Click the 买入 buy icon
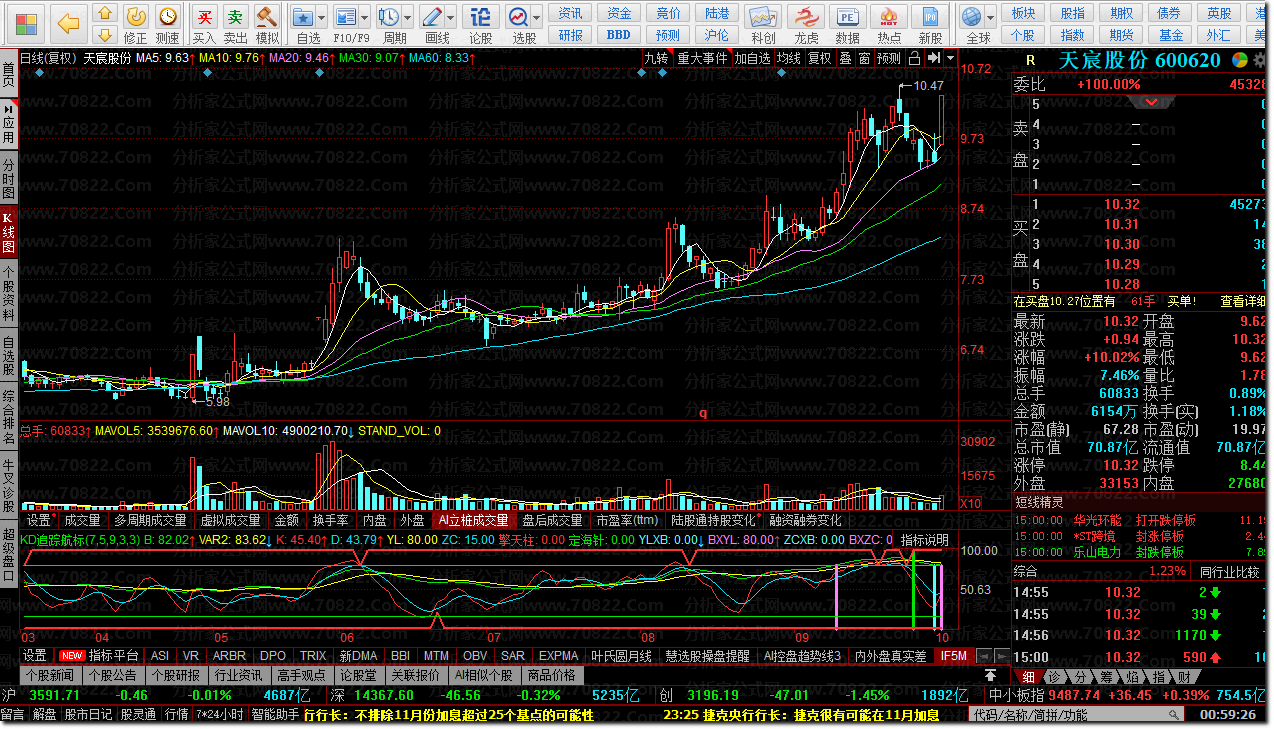Image resolution: width=1274 pixels, height=729 pixels. click(x=204, y=24)
